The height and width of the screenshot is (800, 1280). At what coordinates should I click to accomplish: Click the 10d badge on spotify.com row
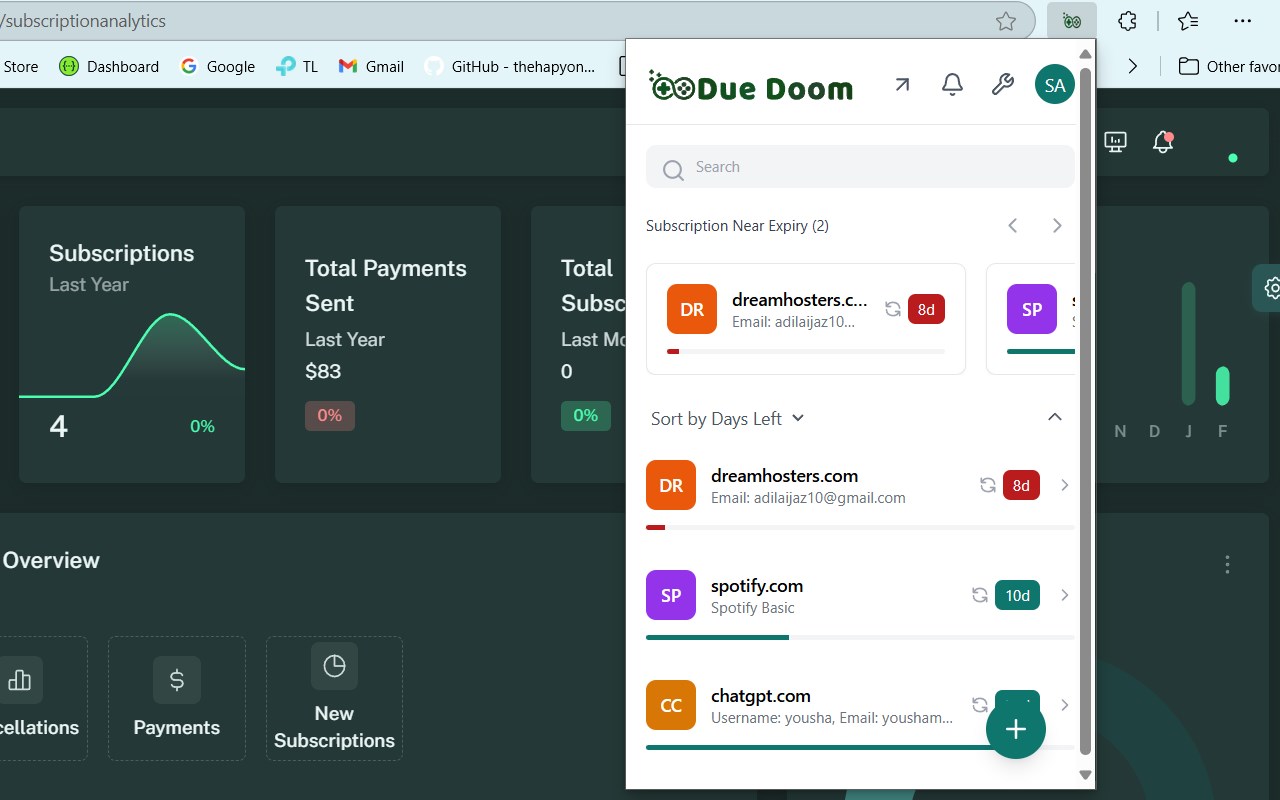coord(1018,596)
